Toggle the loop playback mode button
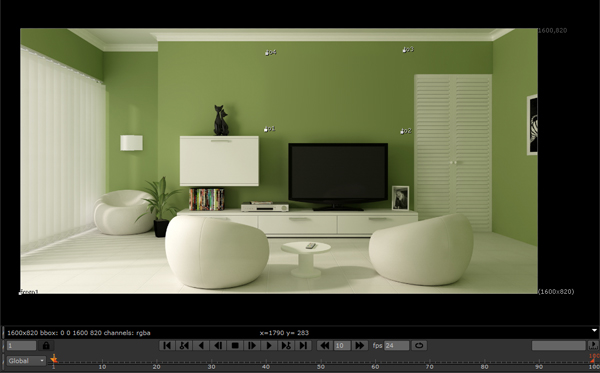600x373 pixels. point(419,345)
